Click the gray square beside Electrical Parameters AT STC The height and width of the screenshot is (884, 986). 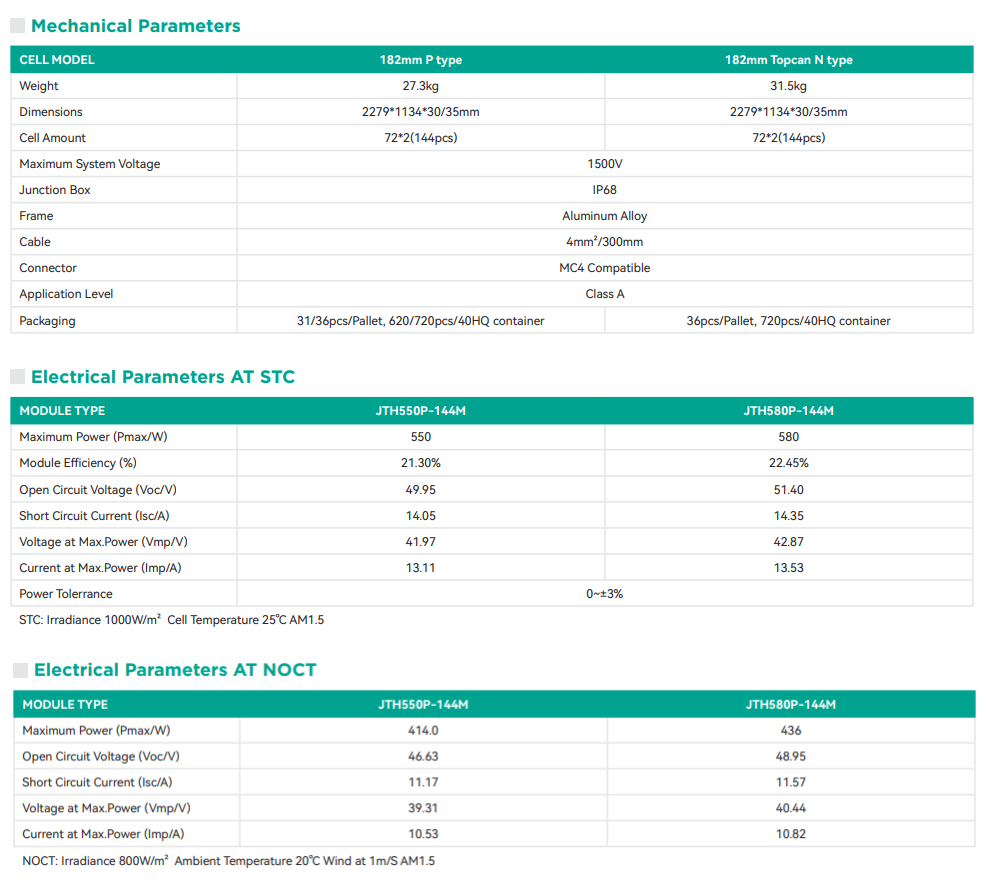17,377
